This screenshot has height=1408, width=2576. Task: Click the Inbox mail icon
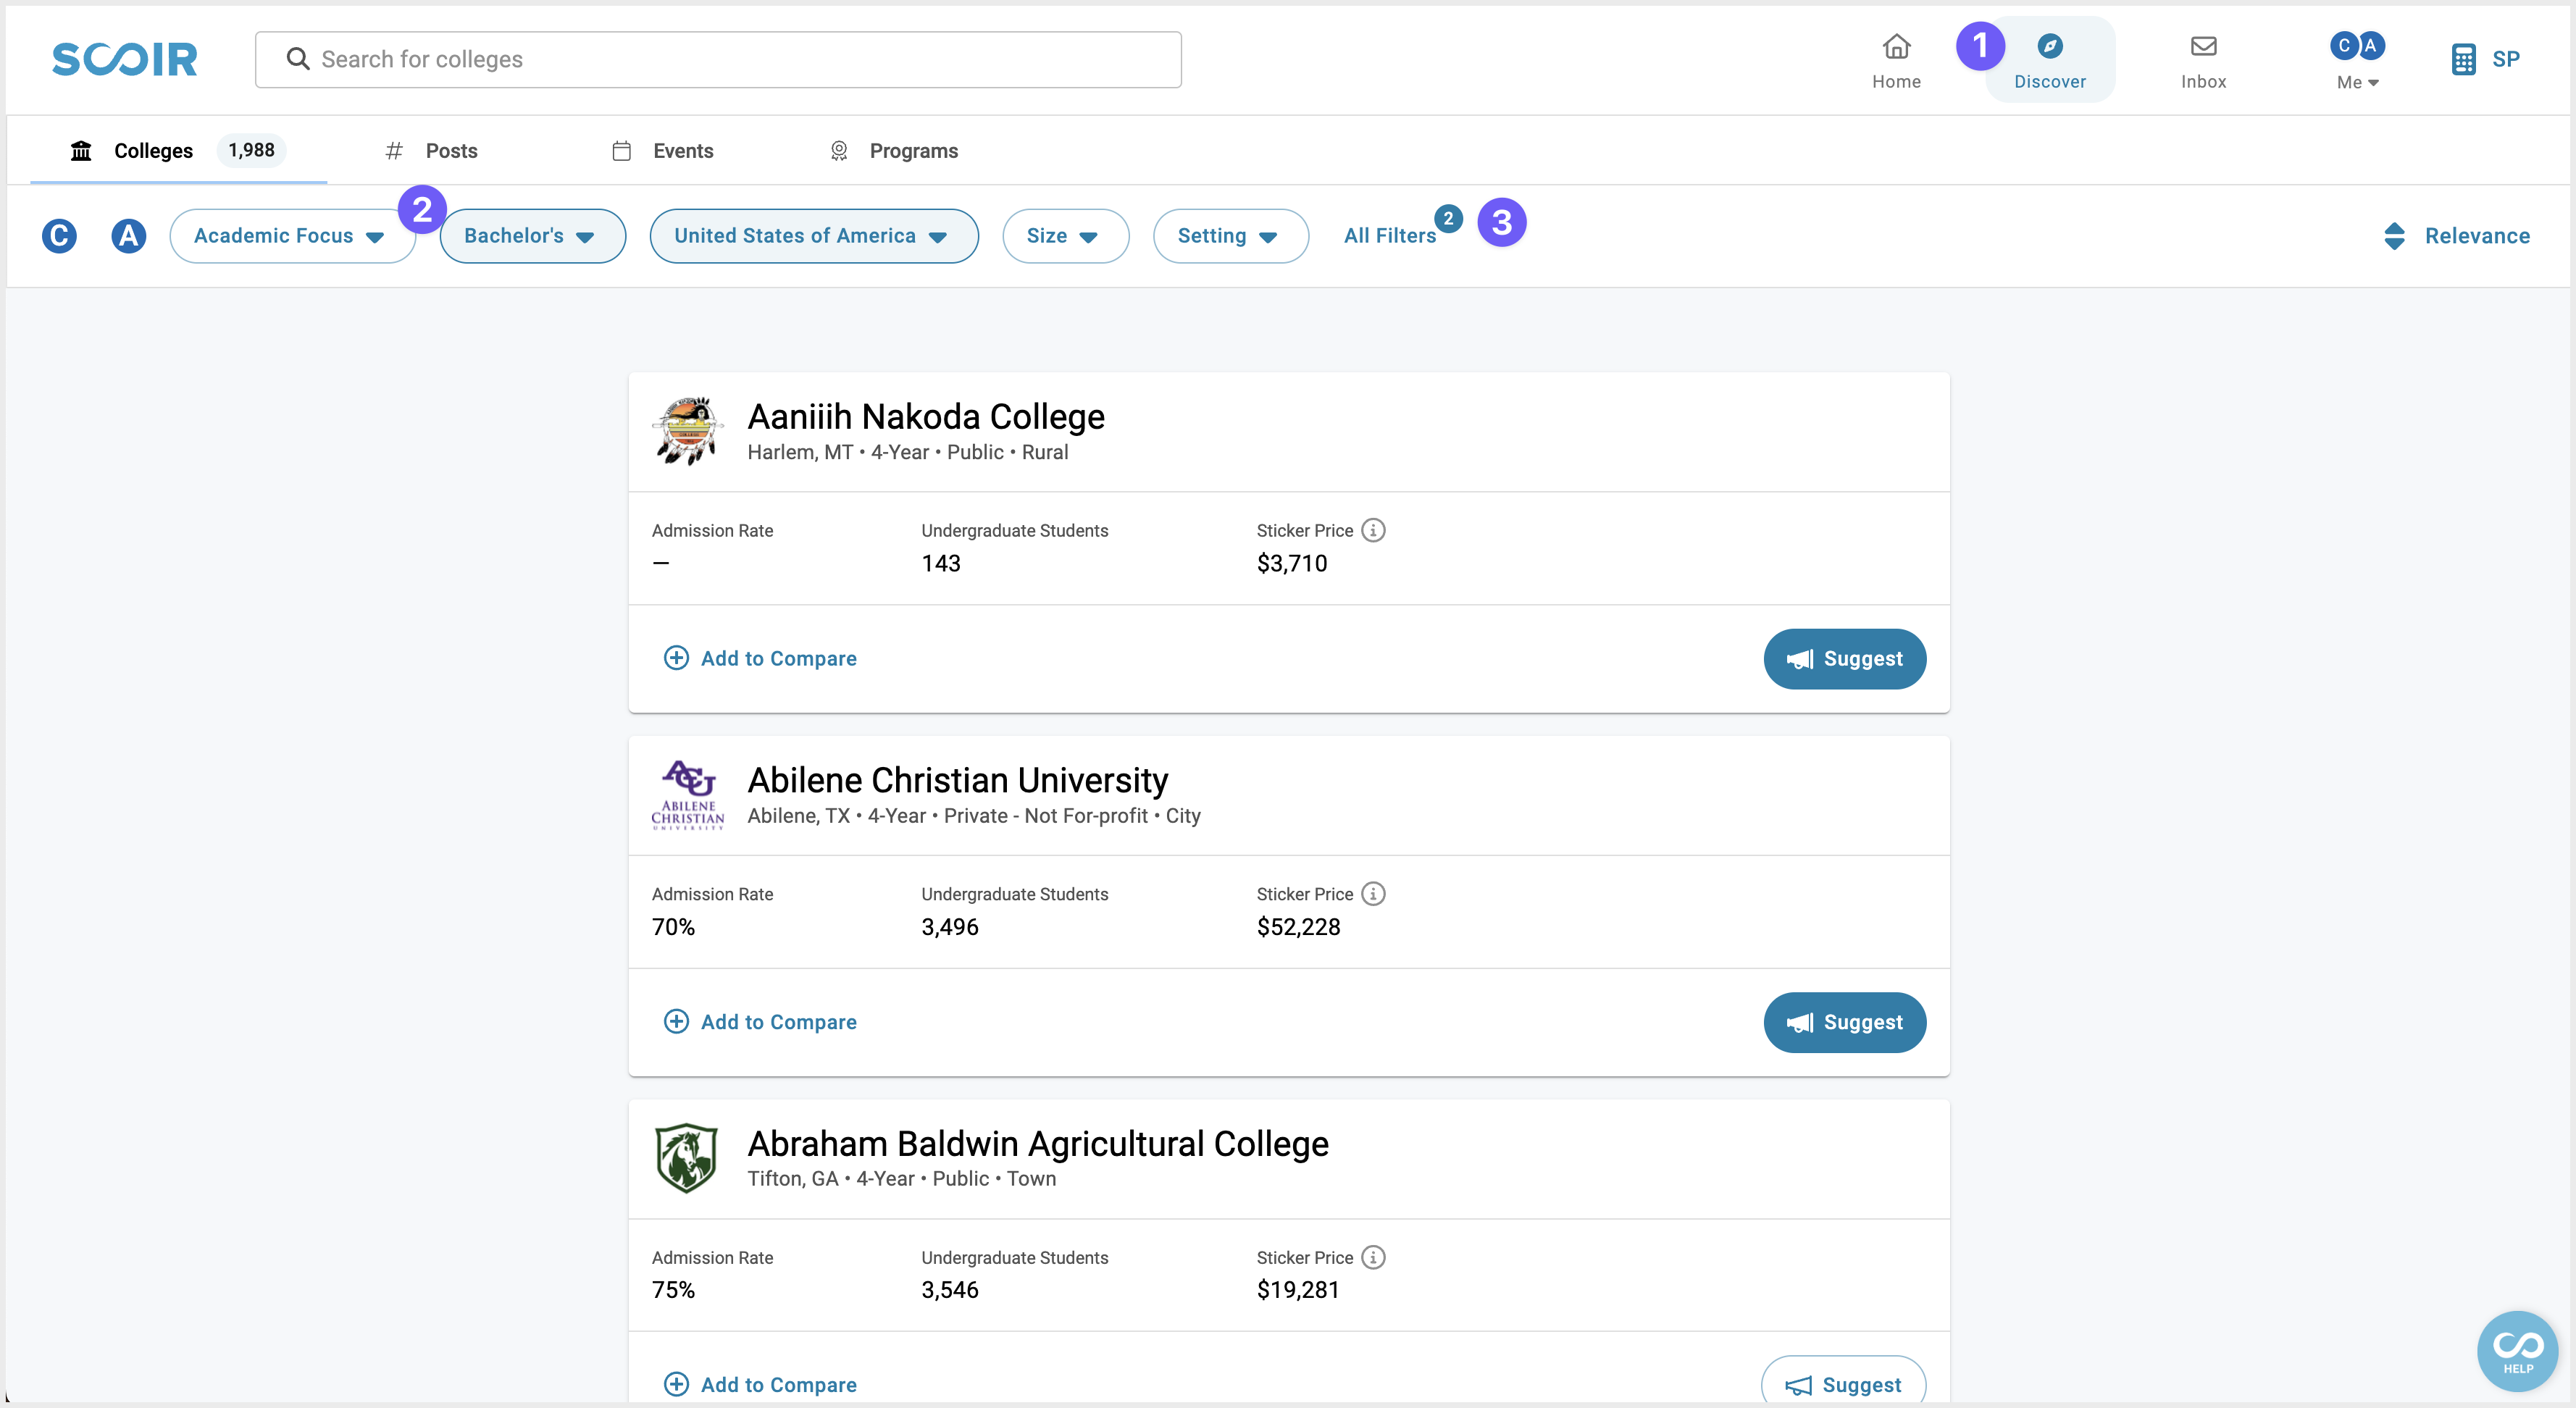point(2204,45)
